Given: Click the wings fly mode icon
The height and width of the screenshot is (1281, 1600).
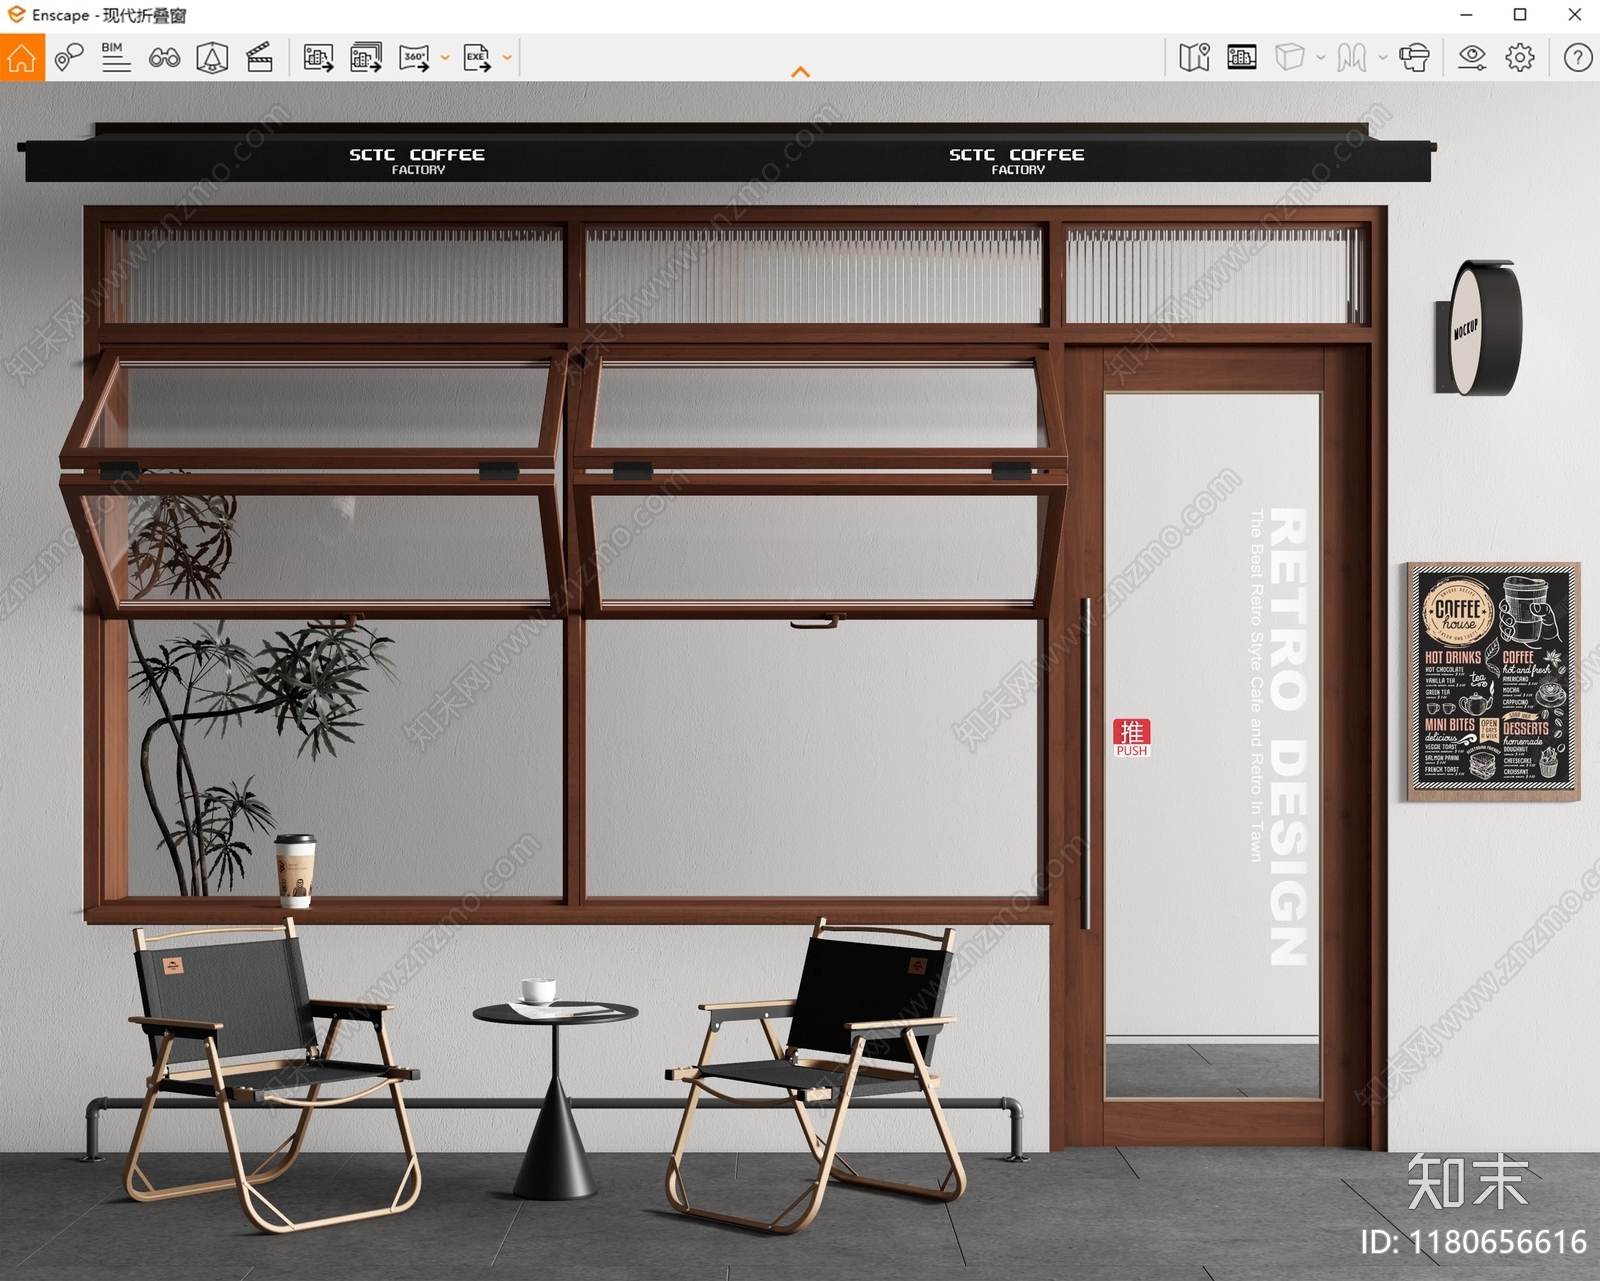Looking at the screenshot, I should tap(1352, 57).
